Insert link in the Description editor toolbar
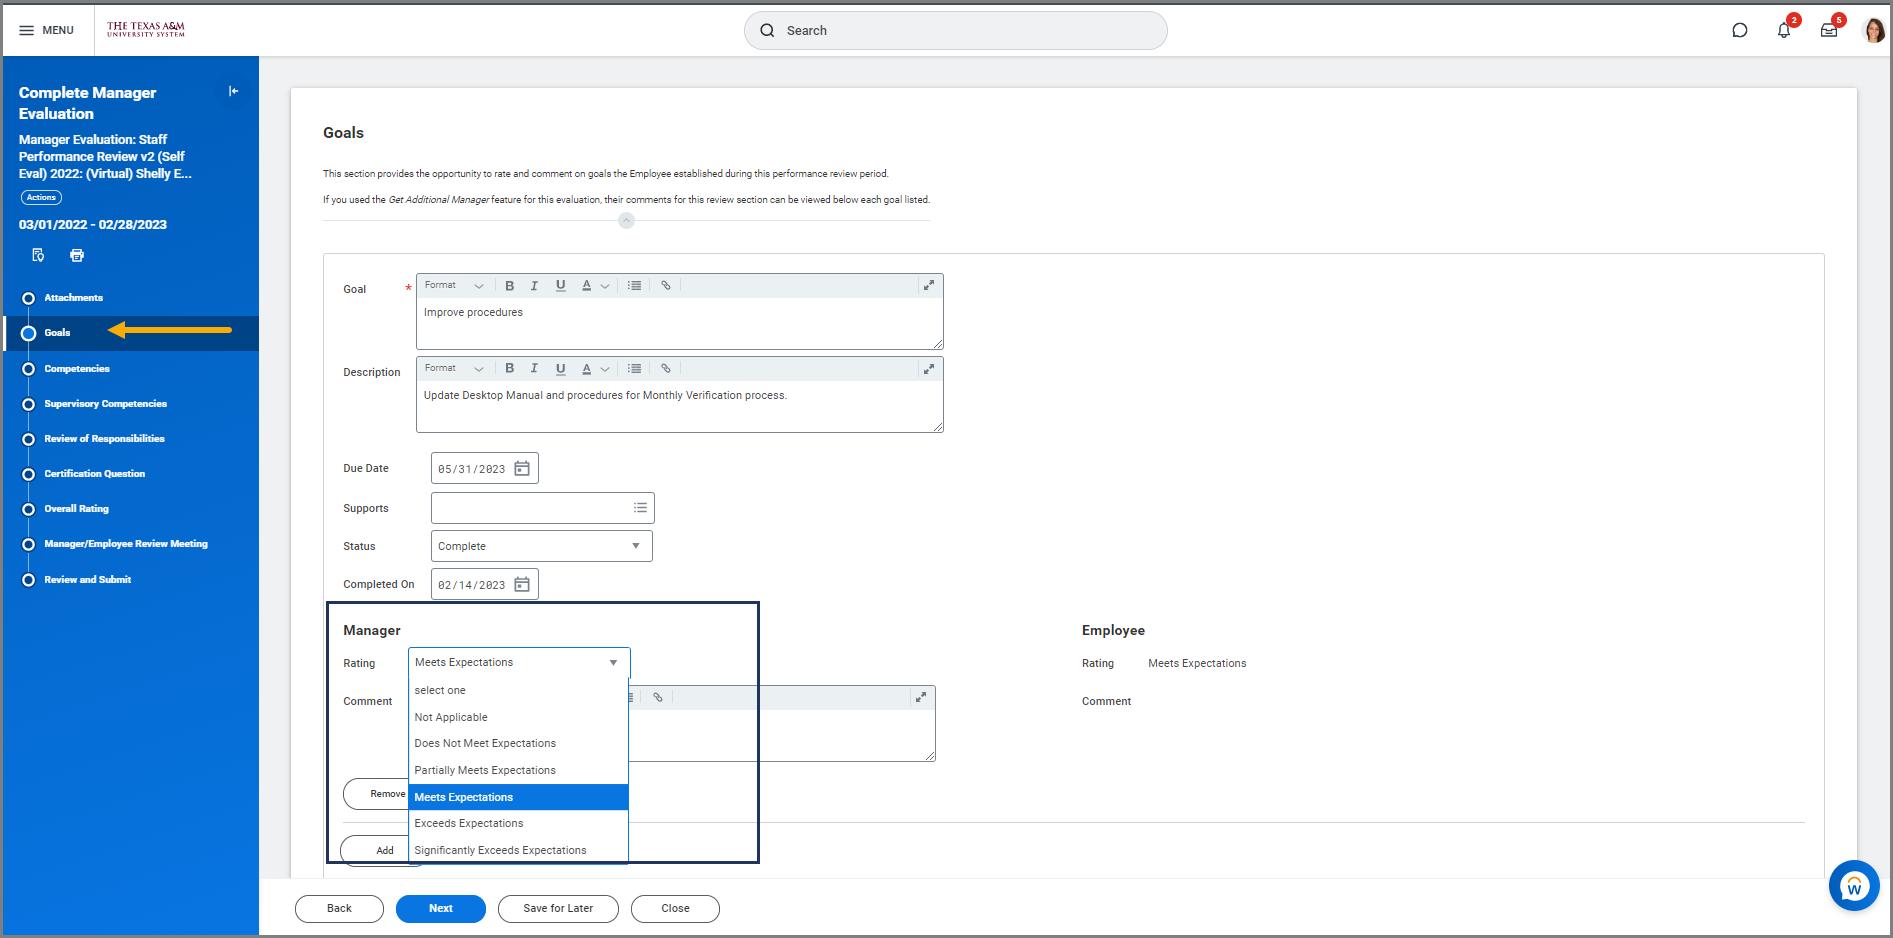This screenshot has height=938, width=1893. click(666, 369)
